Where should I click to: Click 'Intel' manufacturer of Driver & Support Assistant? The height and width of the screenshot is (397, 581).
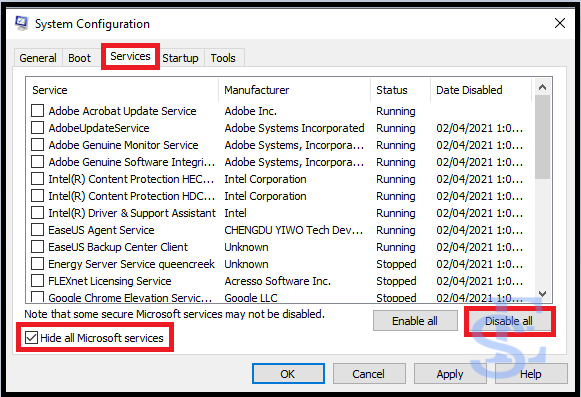click(236, 213)
